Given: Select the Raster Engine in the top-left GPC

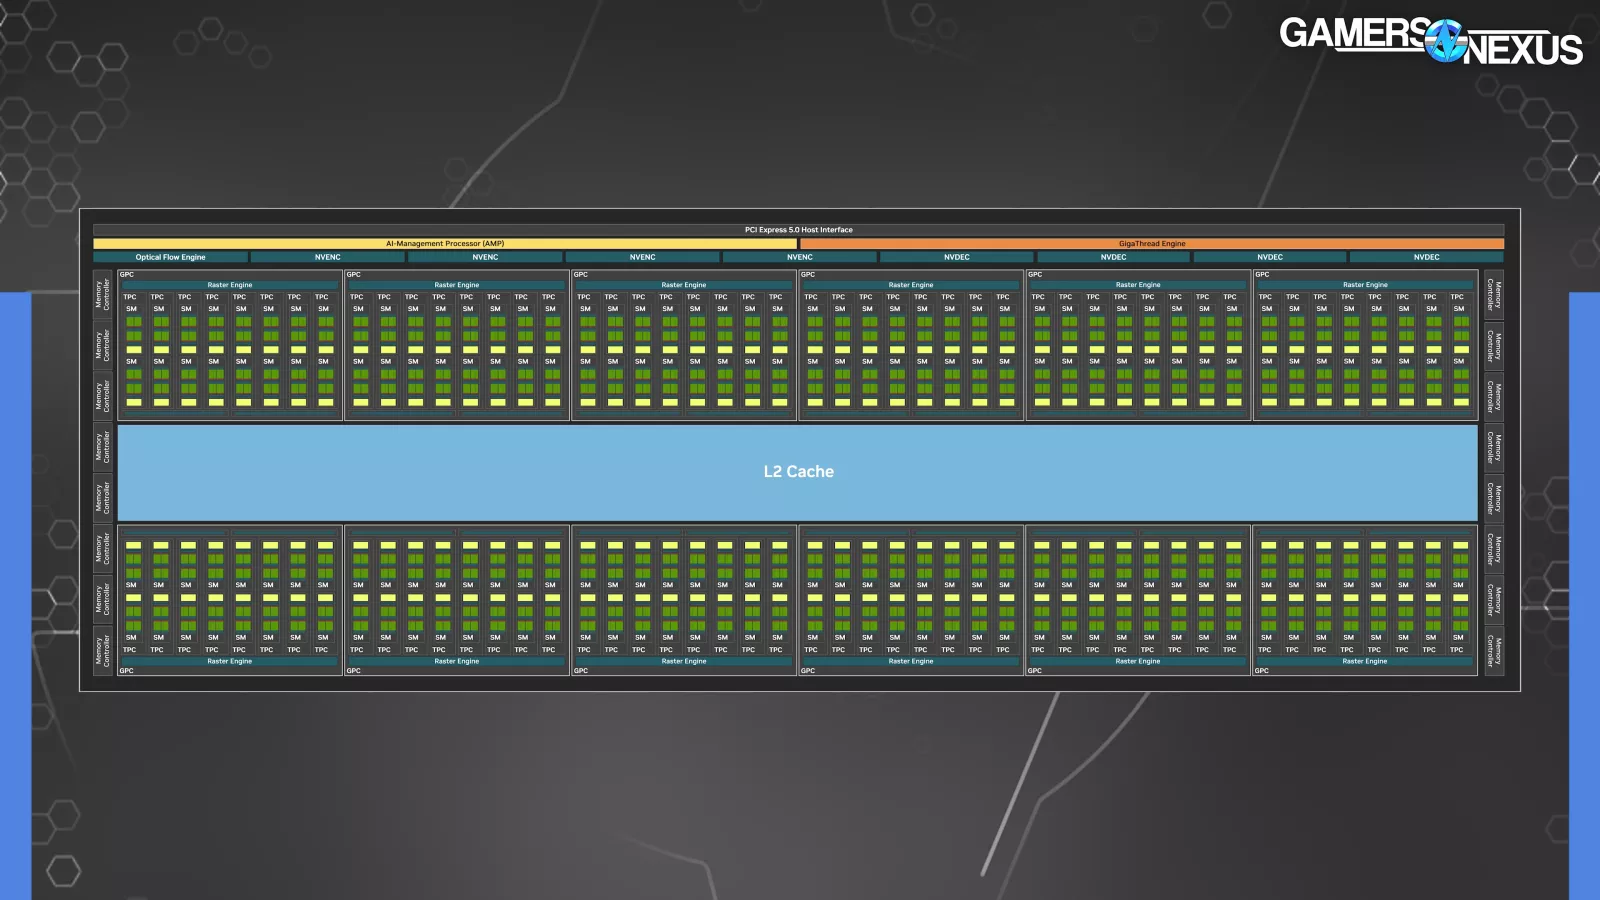Looking at the screenshot, I should 230,285.
